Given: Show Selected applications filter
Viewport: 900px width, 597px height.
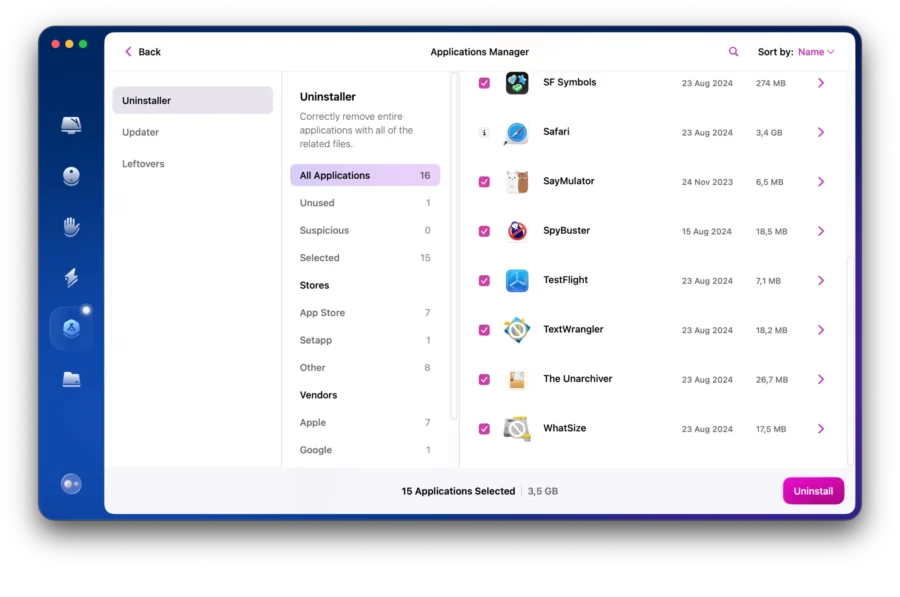Looking at the screenshot, I should (365, 258).
